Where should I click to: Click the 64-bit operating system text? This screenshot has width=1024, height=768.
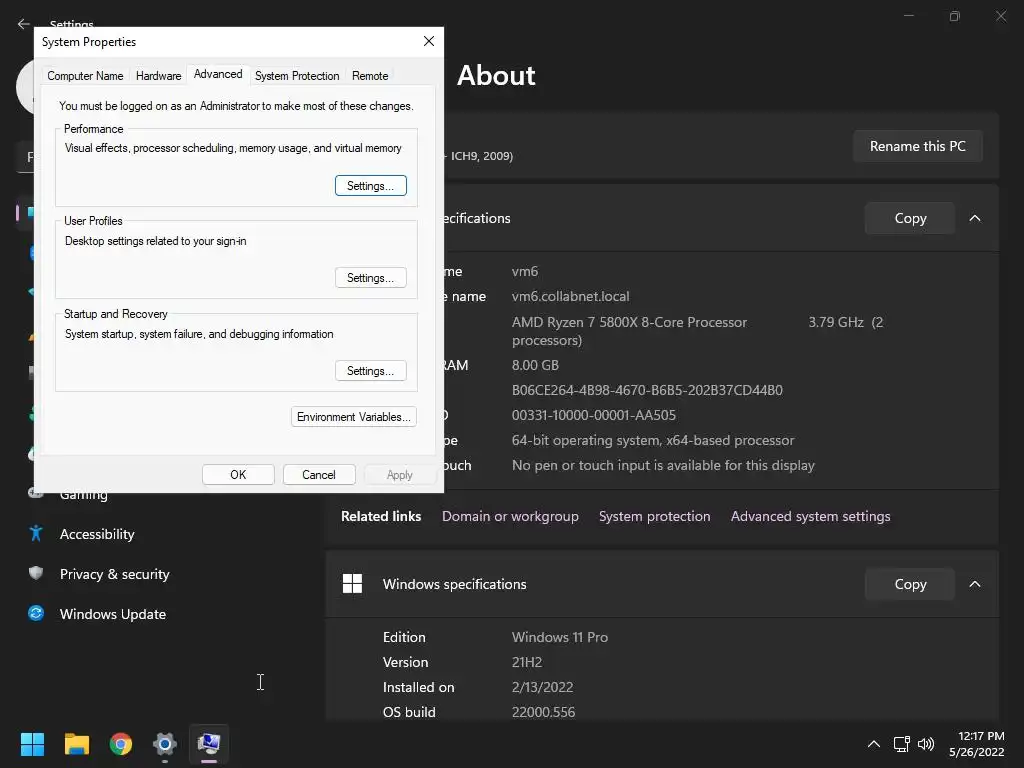coord(653,440)
